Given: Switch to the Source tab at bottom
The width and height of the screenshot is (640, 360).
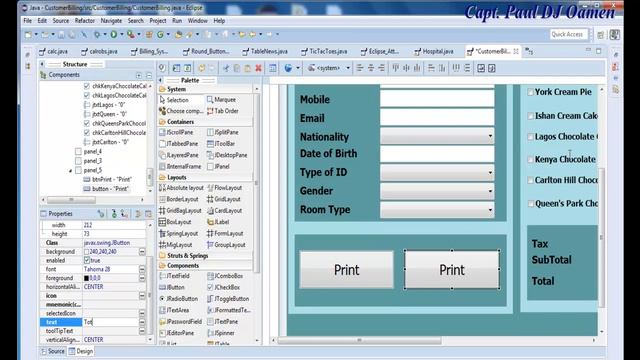Looking at the screenshot, I should [x=53, y=351].
